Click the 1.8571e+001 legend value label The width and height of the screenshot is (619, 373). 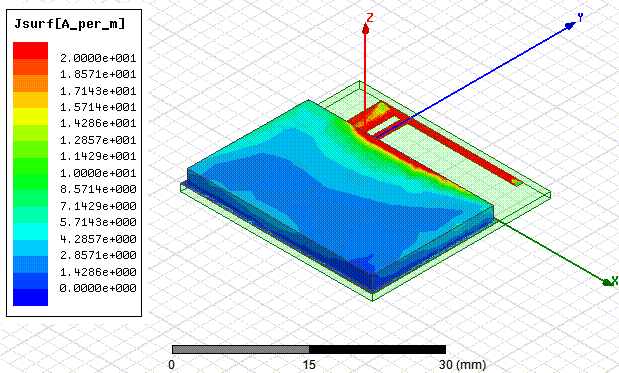[98, 74]
